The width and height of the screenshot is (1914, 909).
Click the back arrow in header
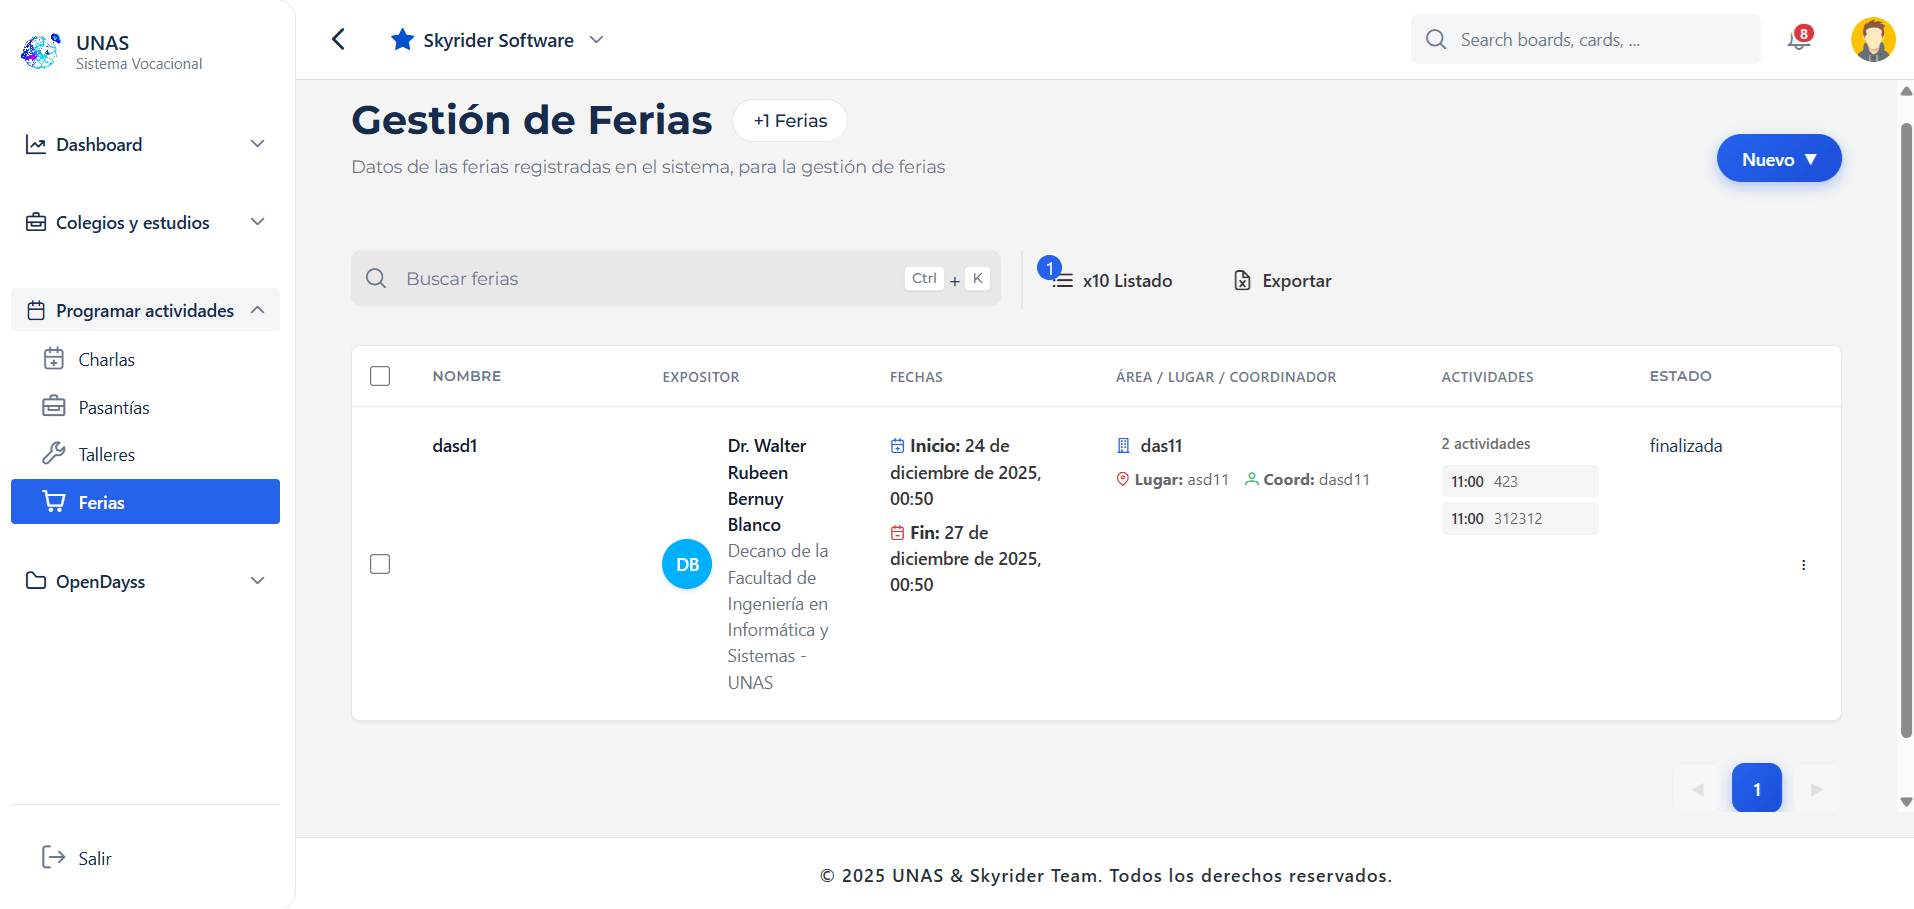[338, 40]
